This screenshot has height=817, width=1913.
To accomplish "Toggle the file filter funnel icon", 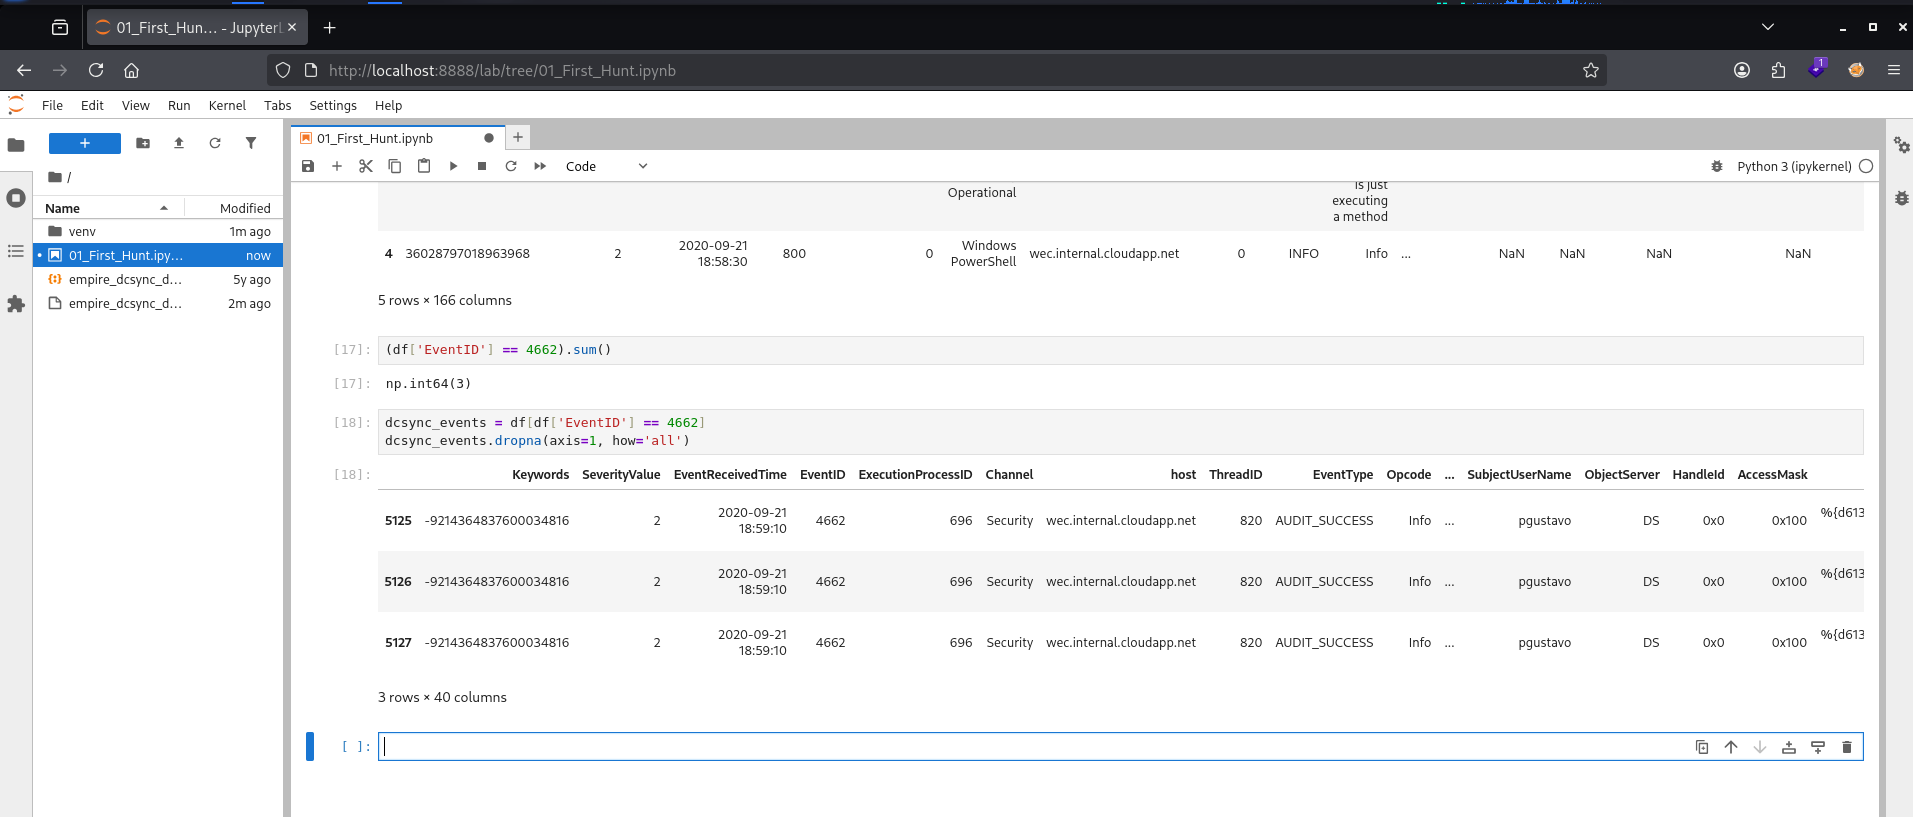I will click(x=251, y=143).
